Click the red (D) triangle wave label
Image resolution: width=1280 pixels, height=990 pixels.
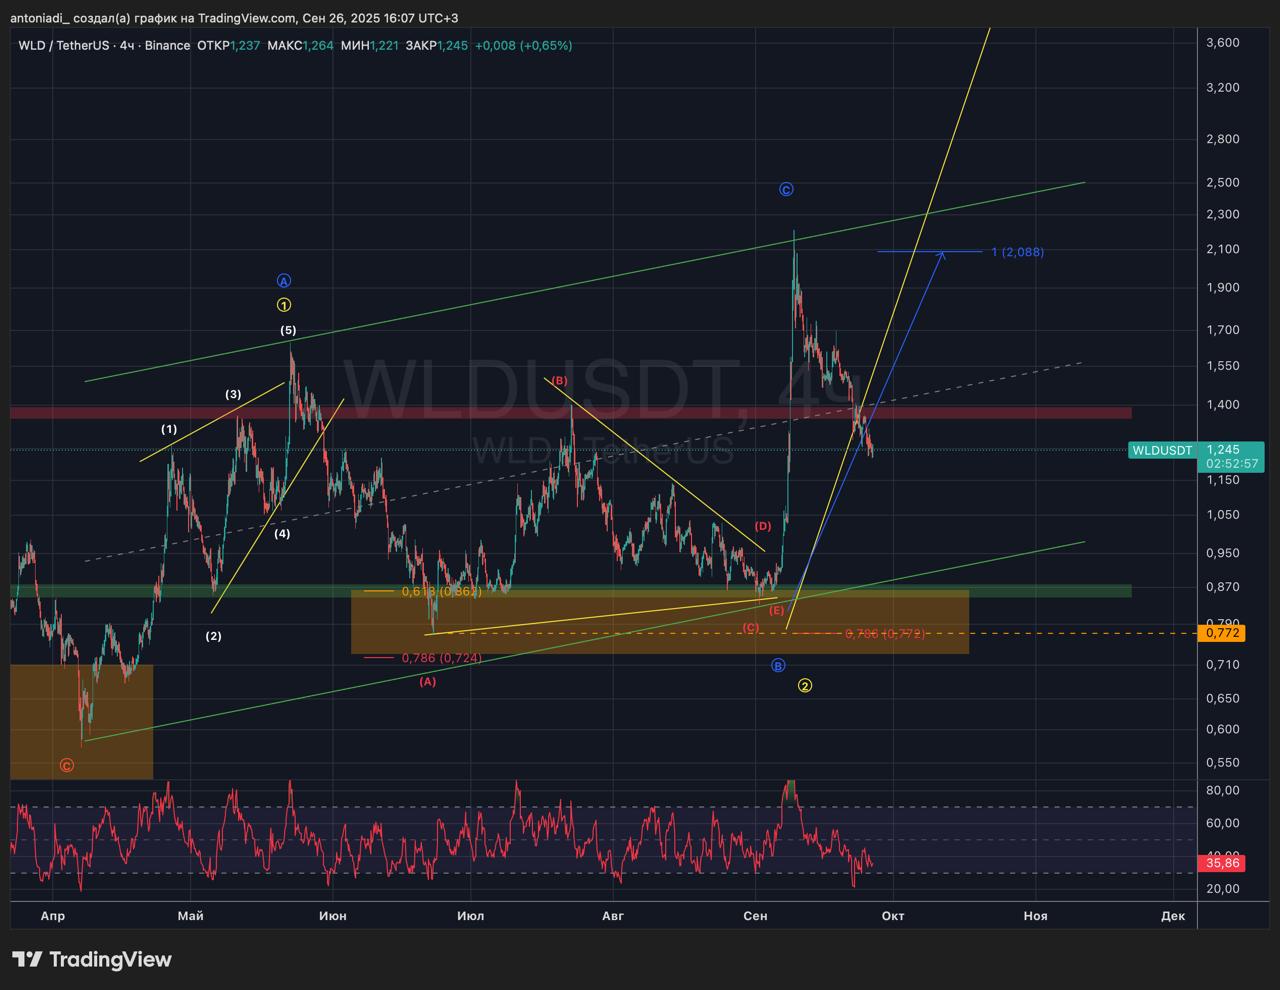(763, 526)
